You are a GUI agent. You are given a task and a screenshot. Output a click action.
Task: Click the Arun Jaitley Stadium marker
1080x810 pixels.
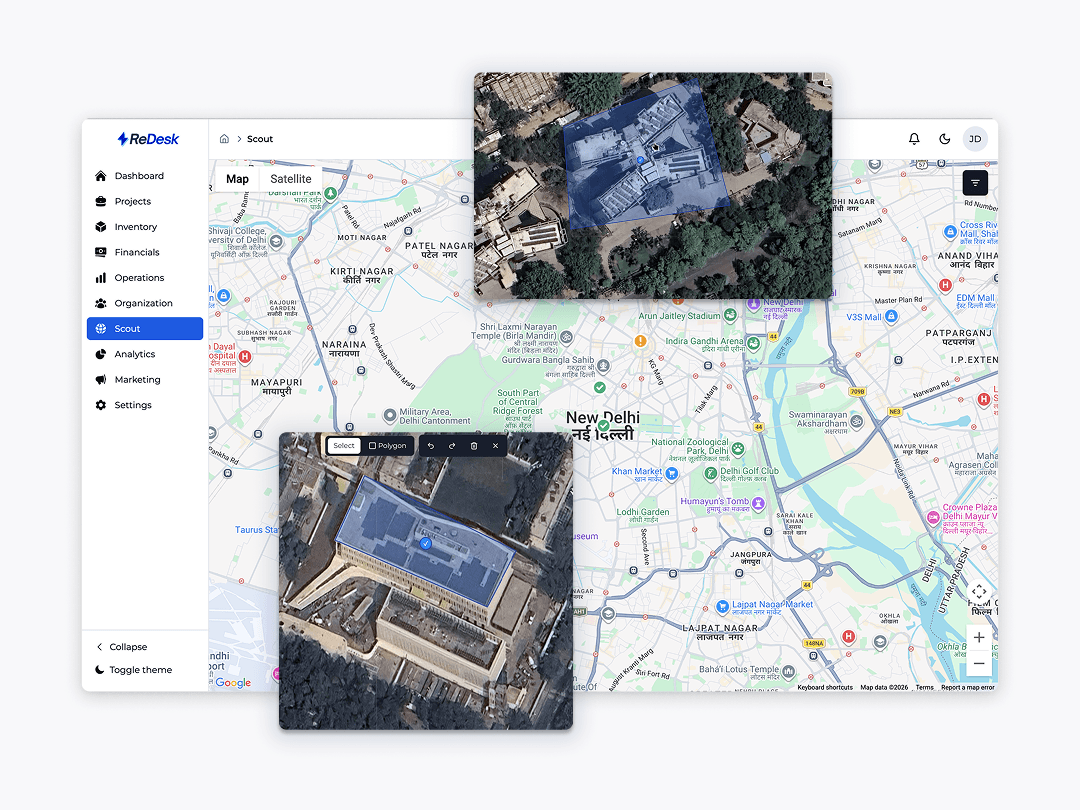pos(730,315)
